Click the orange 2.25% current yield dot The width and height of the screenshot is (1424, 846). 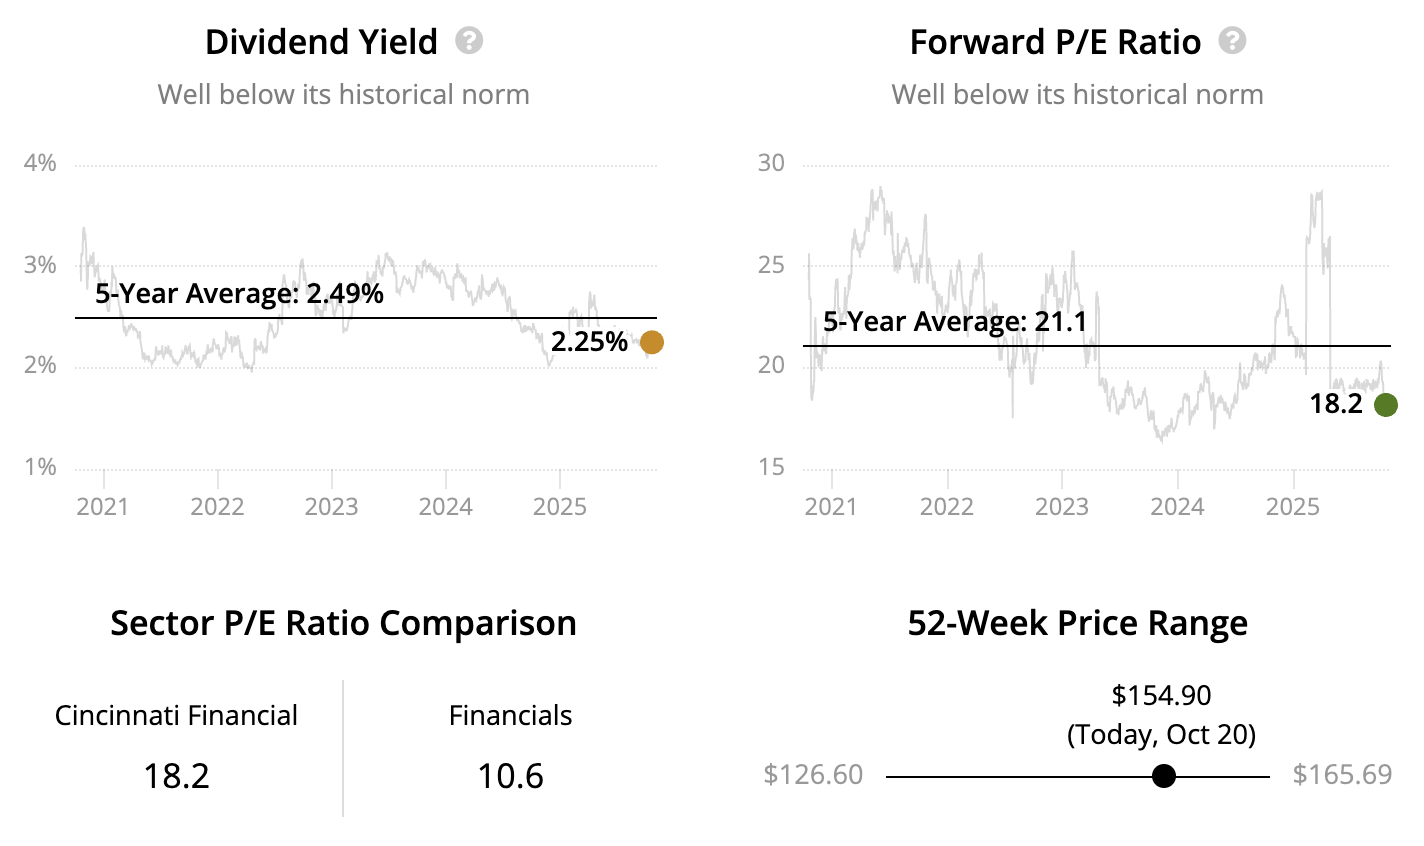tap(651, 343)
